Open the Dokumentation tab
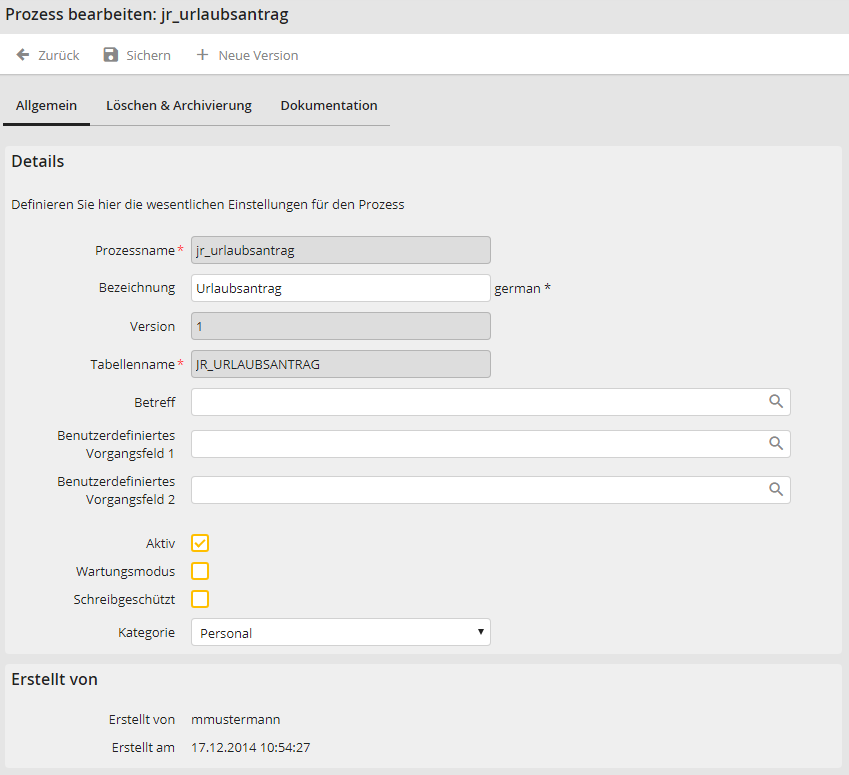 [x=328, y=105]
